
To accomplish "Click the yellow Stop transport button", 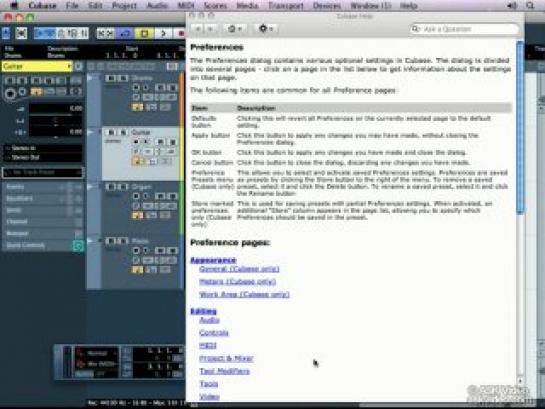I will 144,33.
